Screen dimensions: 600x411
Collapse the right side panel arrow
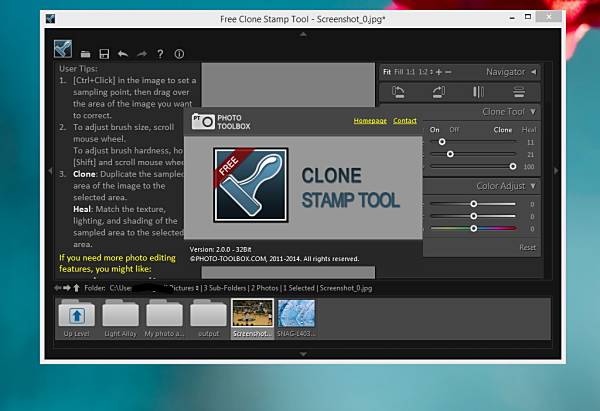[x=556, y=171]
